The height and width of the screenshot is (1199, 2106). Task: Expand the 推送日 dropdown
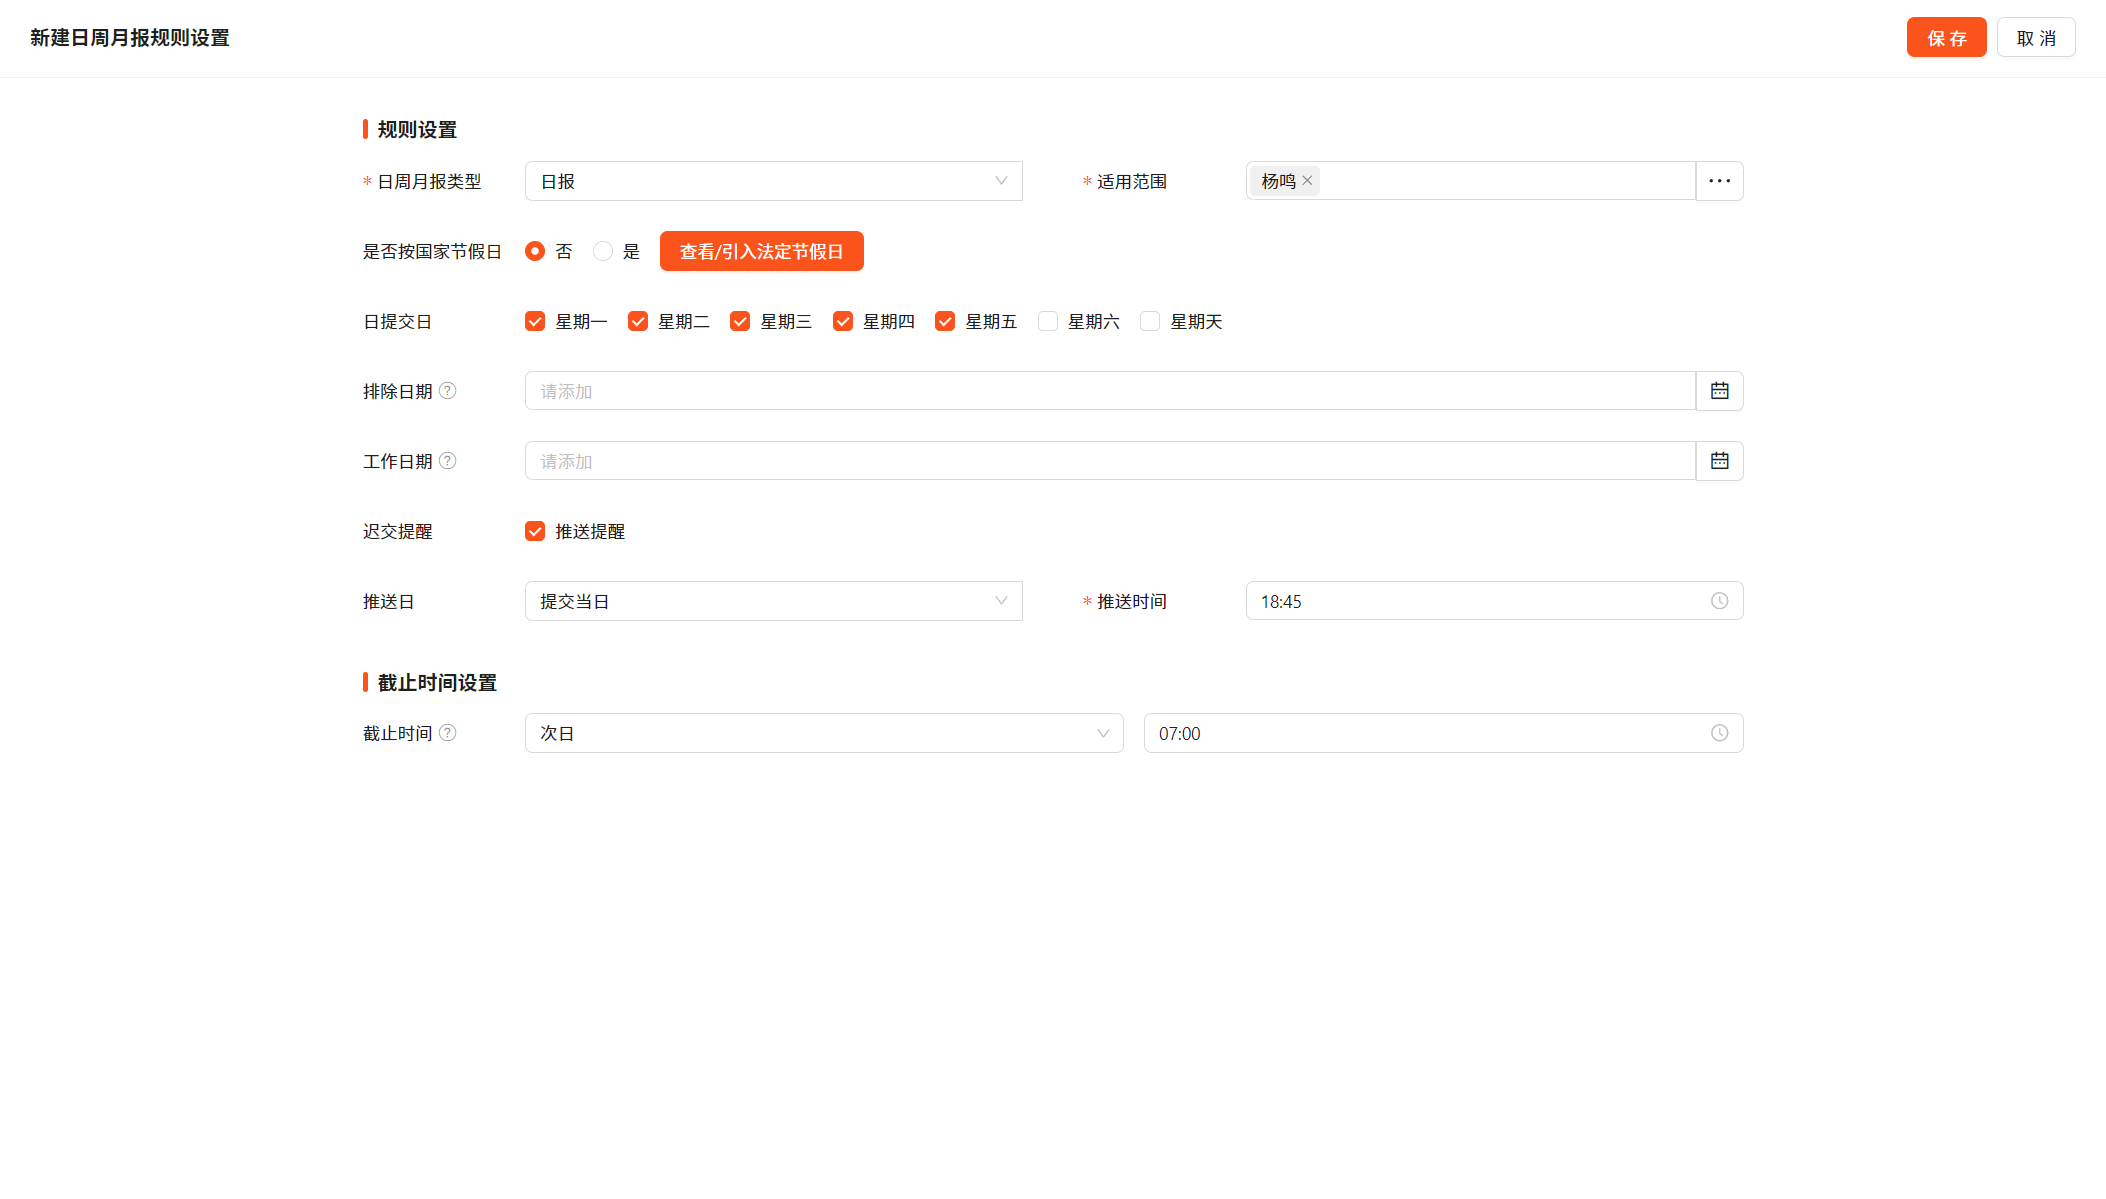click(773, 601)
